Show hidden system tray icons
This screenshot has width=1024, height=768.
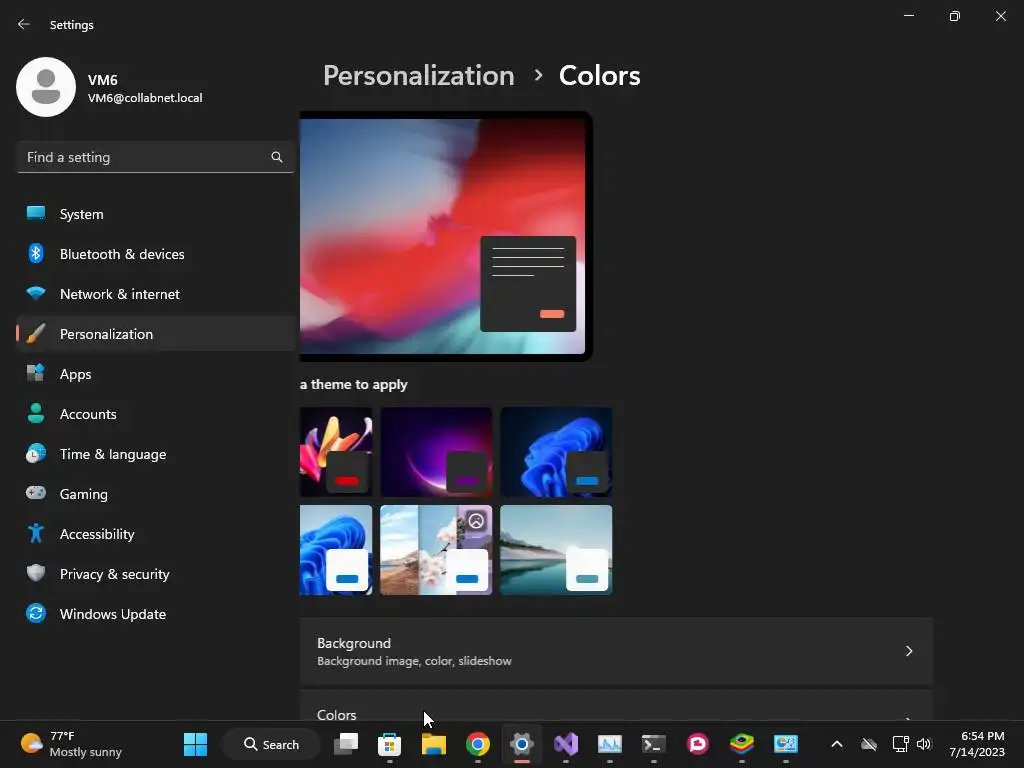[x=837, y=744]
